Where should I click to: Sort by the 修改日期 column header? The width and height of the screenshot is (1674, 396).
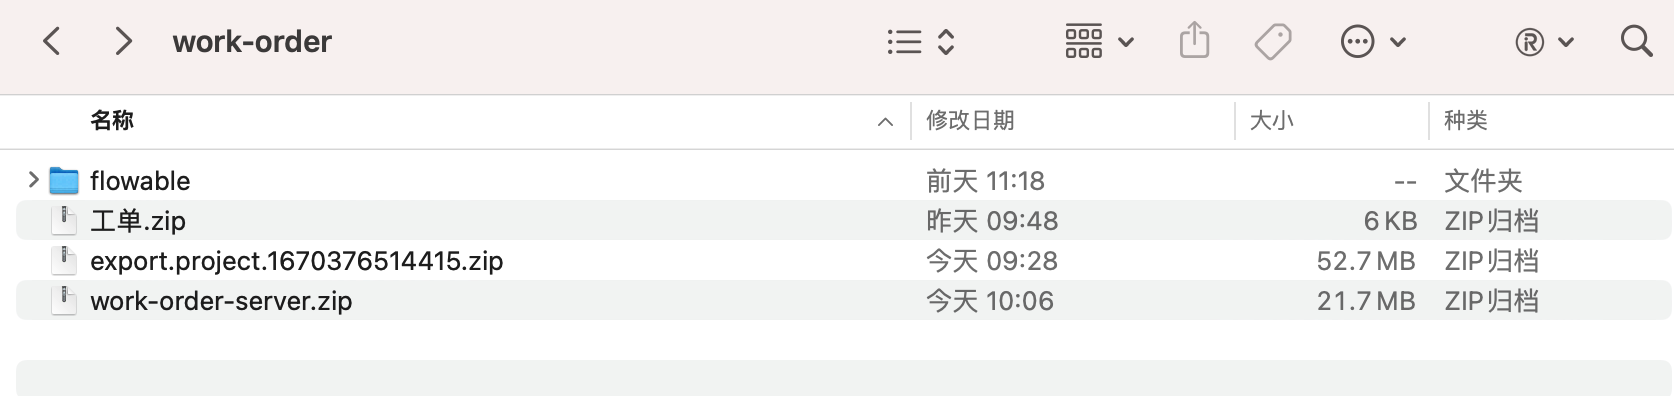(x=970, y=121)
